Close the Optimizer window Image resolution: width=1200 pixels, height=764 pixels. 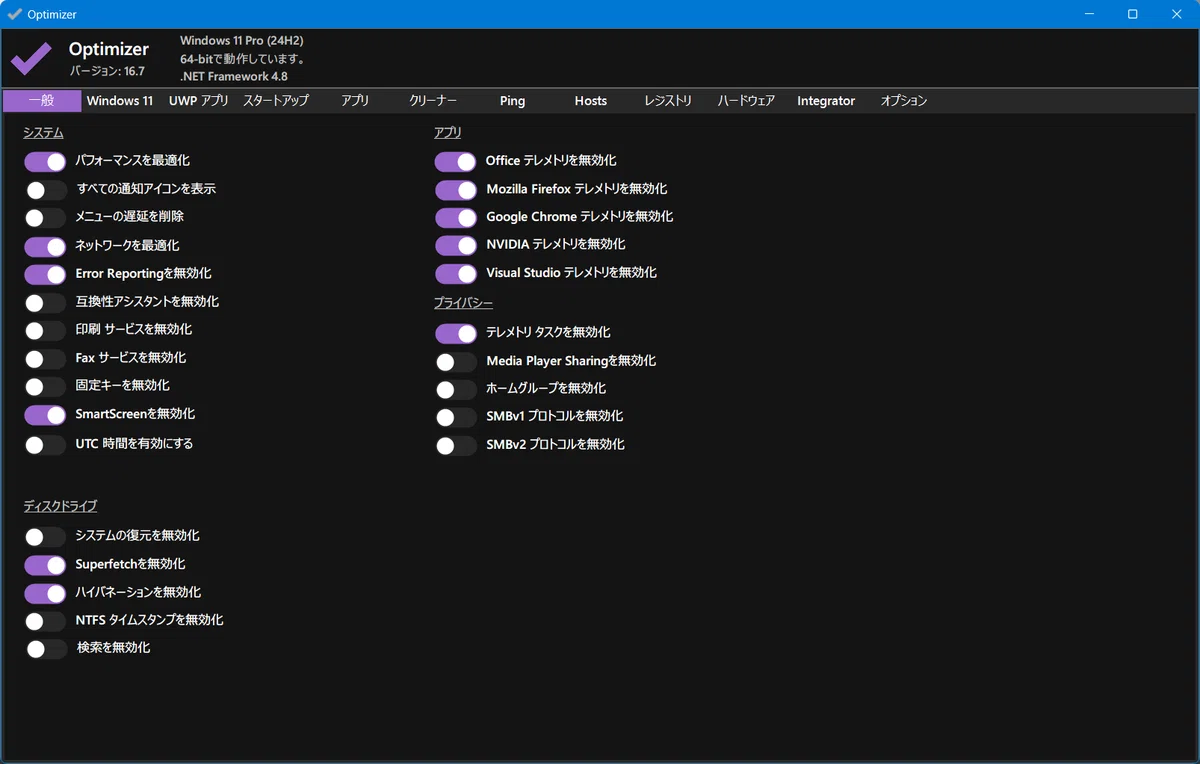1177,14
